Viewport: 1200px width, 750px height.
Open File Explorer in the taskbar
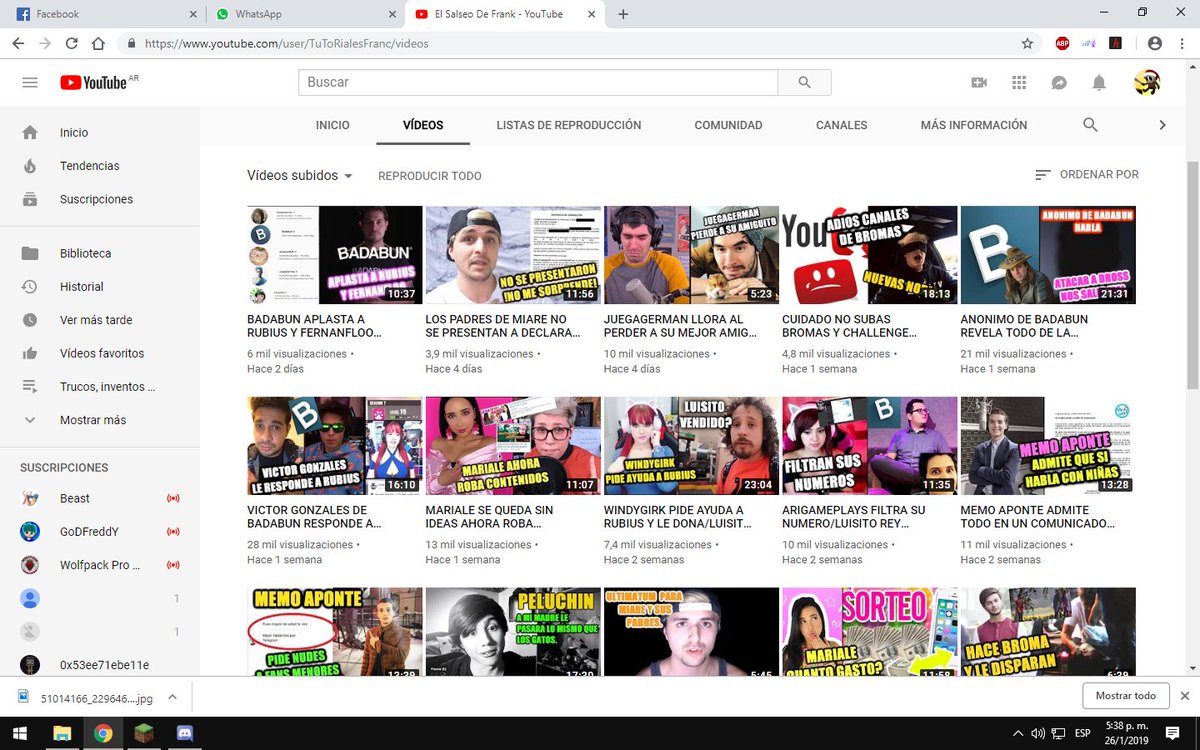pyautogui.click(x=62, y=733)
